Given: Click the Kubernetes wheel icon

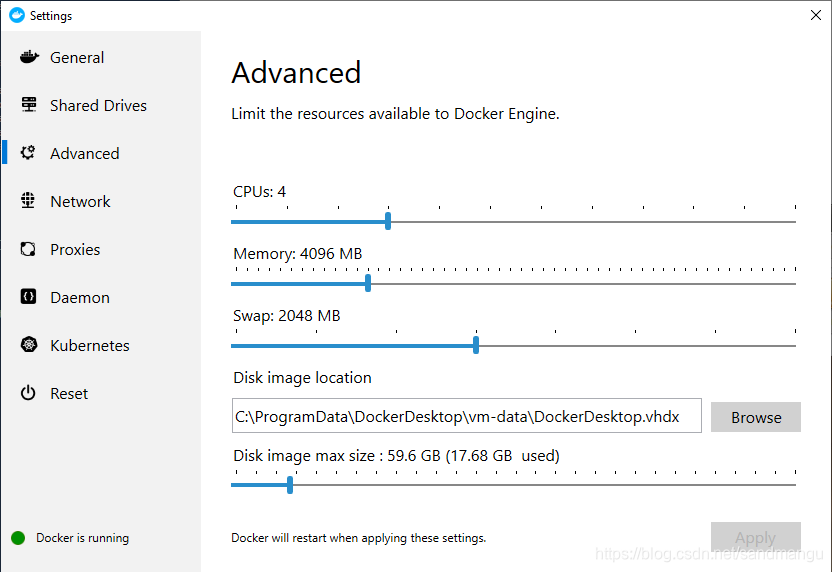Looking at the screenshot, I should 29,344.
